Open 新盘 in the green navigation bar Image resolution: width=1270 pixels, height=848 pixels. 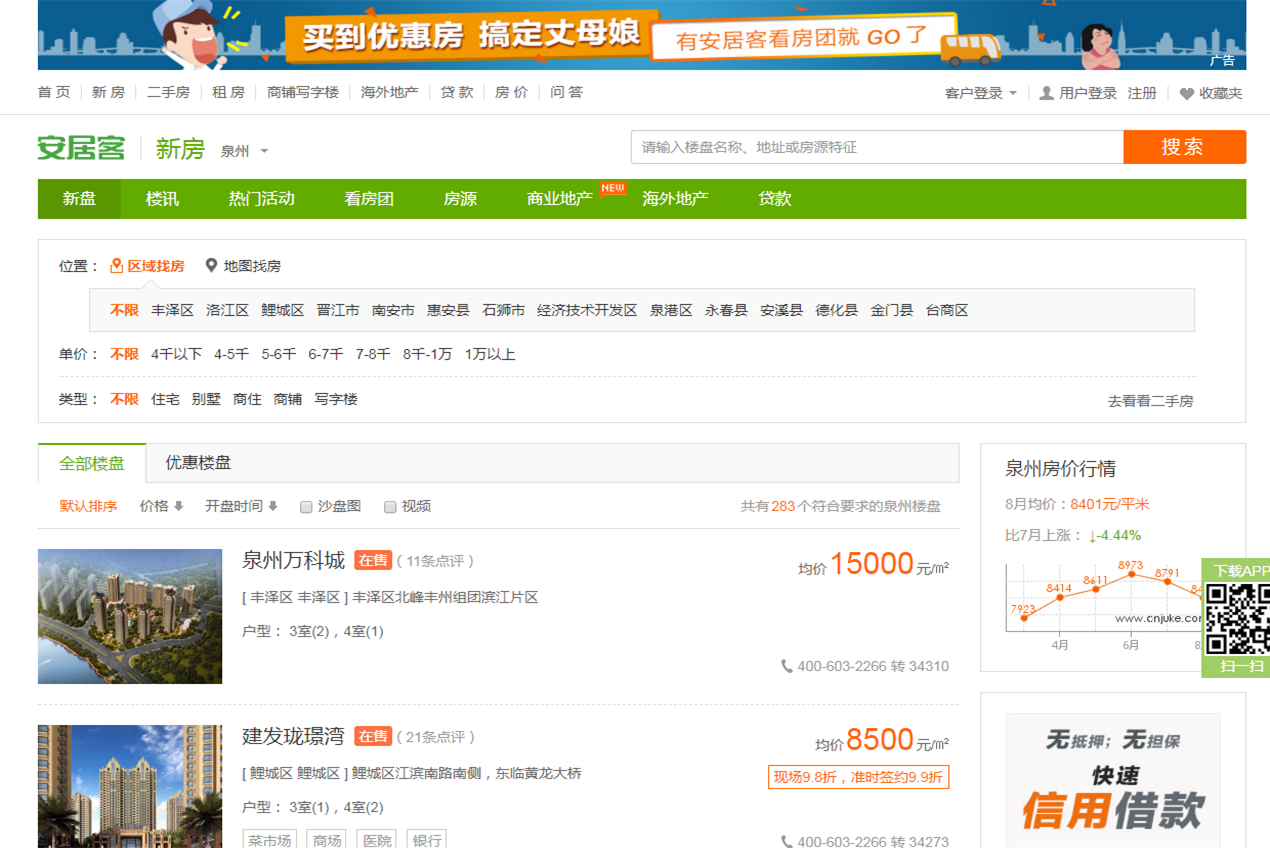[x=79, y=199]
